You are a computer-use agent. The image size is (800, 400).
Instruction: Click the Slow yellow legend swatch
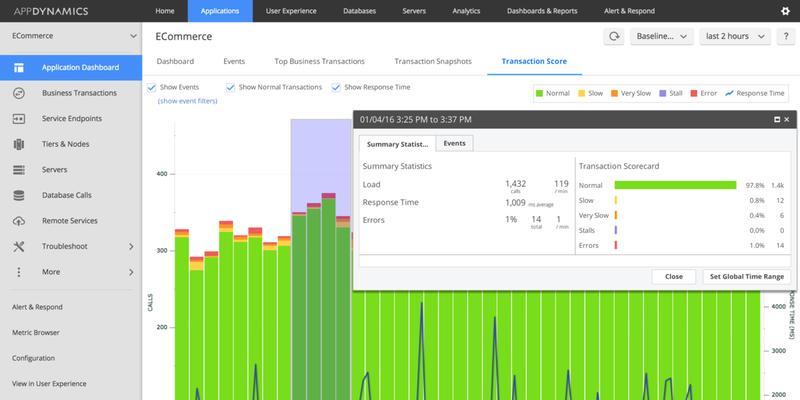coord(582,93)
